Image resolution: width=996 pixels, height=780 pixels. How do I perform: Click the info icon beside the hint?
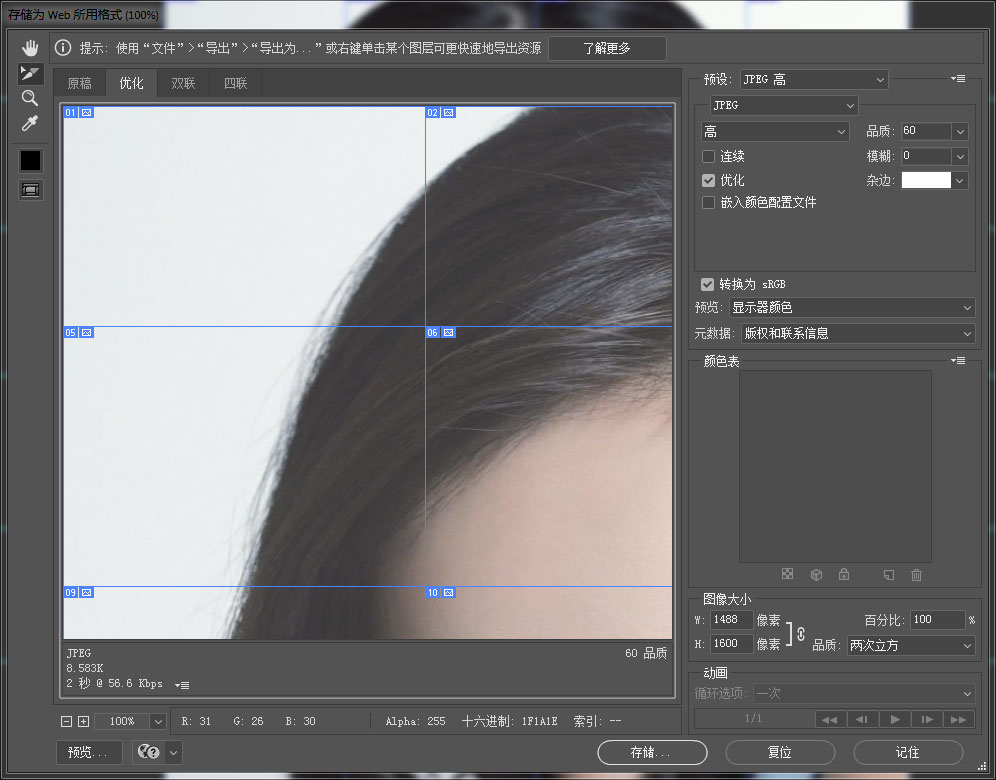coord(63,48)
